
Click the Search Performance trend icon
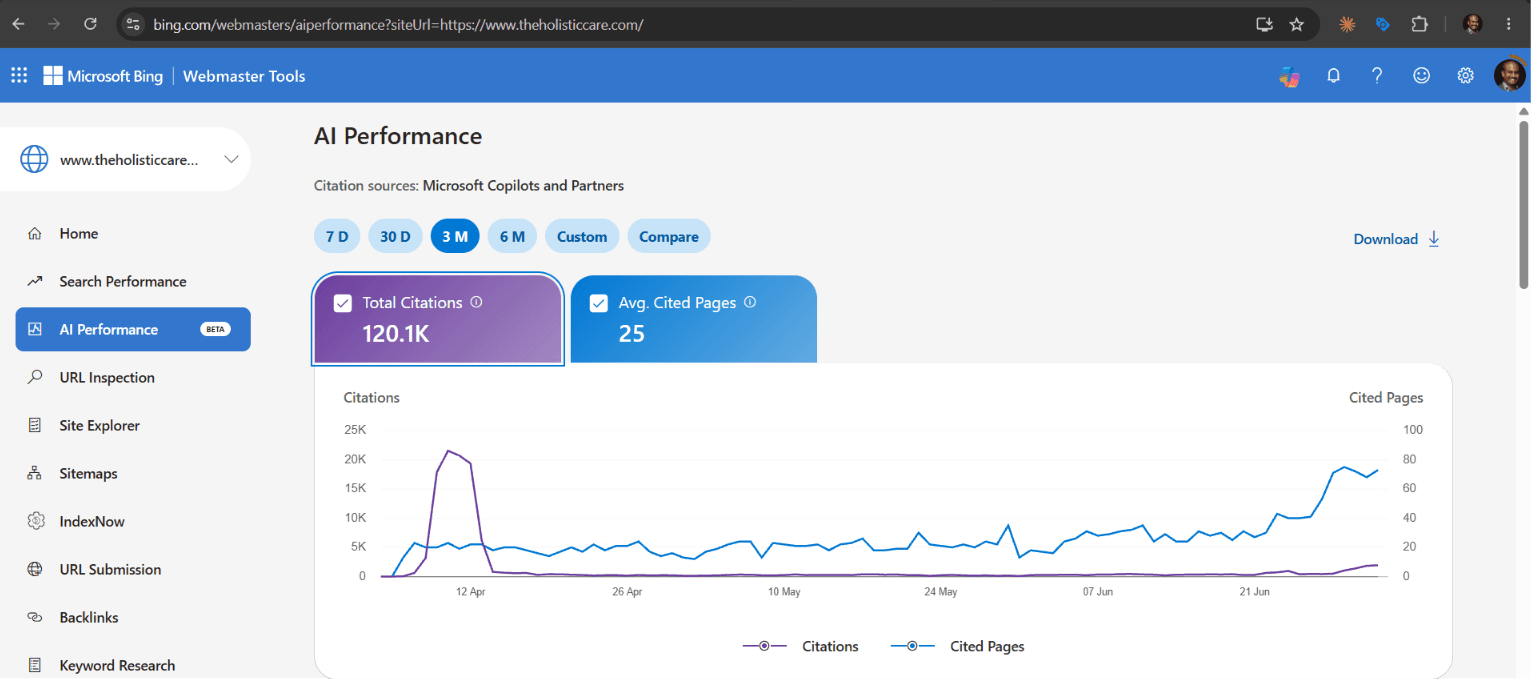click(x=35, y=282)
